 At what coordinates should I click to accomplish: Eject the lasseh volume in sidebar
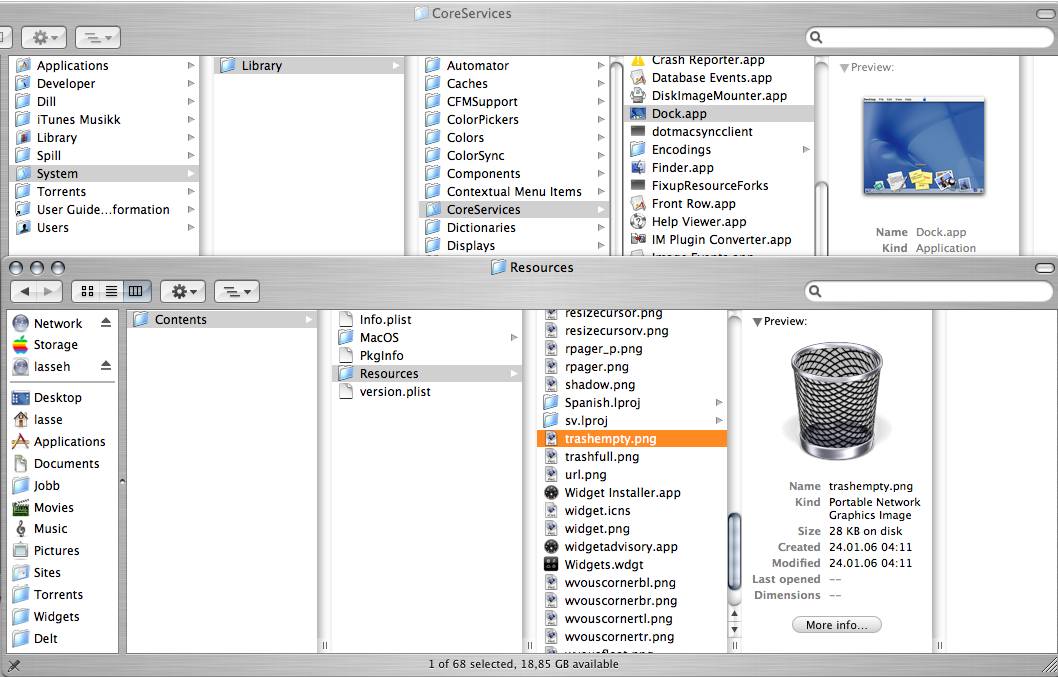106,365
